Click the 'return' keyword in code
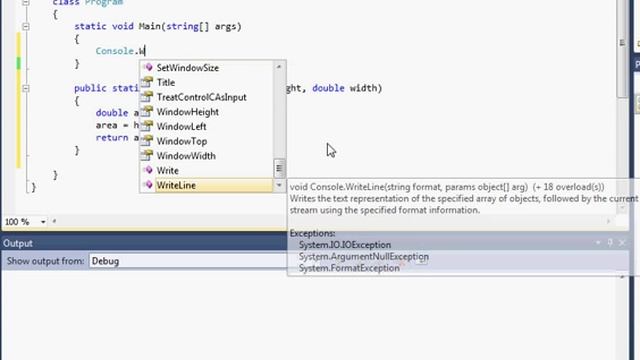The image size is (640, 360). point(112,138)
